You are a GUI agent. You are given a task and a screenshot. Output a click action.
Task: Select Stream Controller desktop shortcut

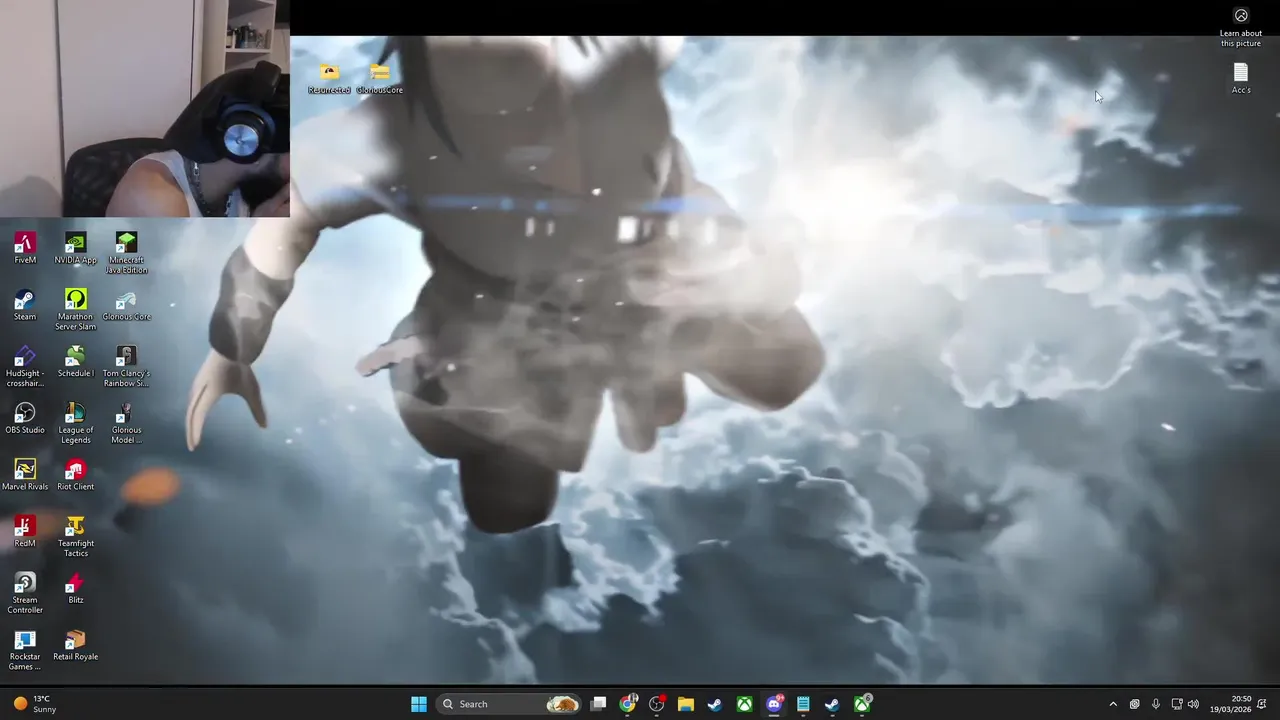click(25, 593)
